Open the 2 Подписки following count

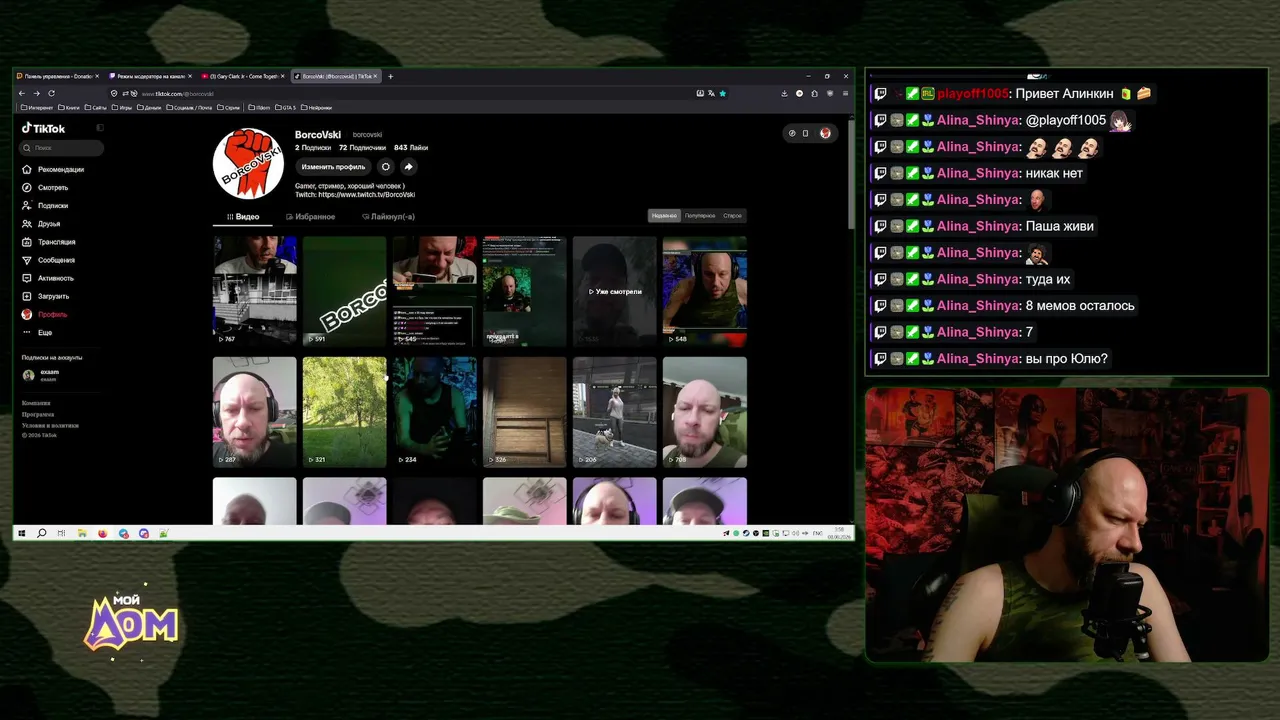click(312, 147)
